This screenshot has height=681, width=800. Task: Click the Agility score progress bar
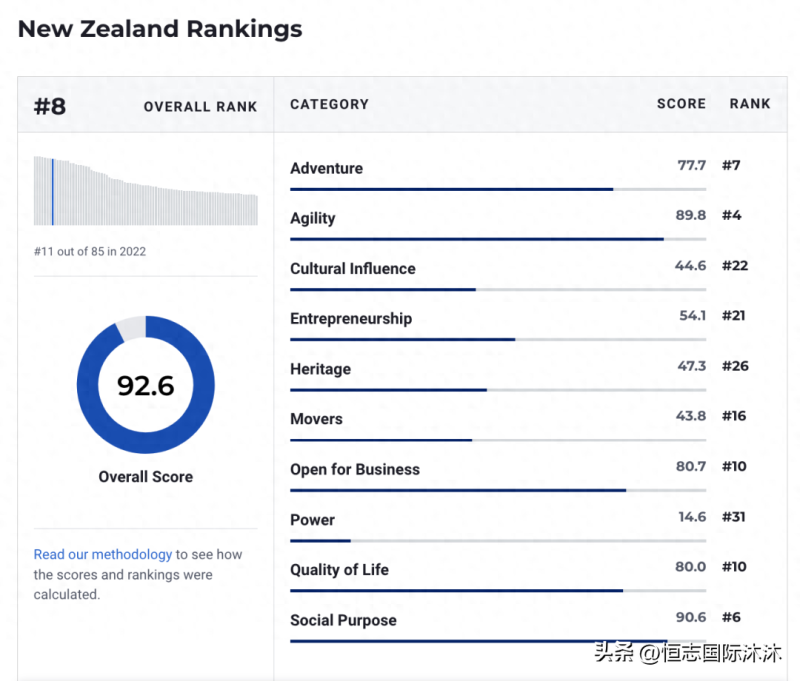[497, 239]
